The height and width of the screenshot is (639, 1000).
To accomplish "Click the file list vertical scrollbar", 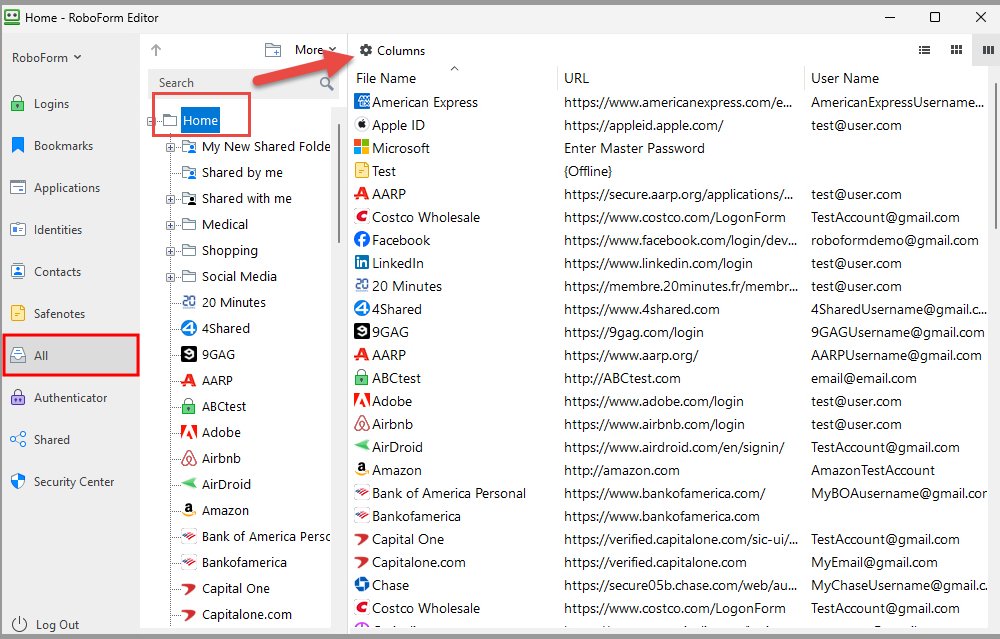I will pos(996,155).
